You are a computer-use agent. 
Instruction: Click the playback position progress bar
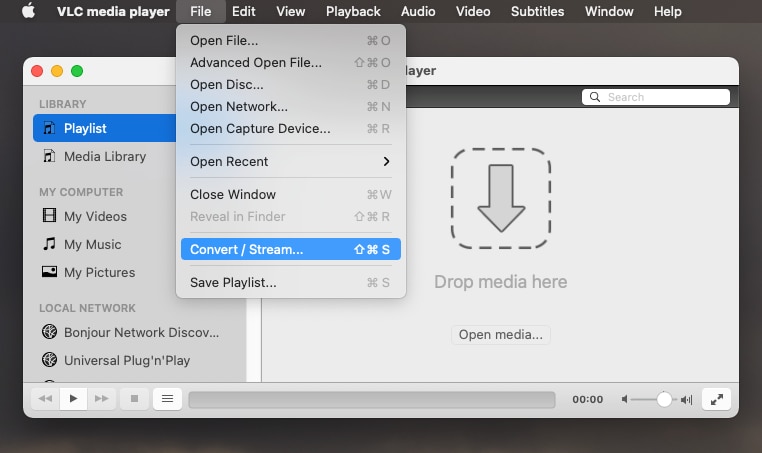pyautogui.click(x=372, y=400)
